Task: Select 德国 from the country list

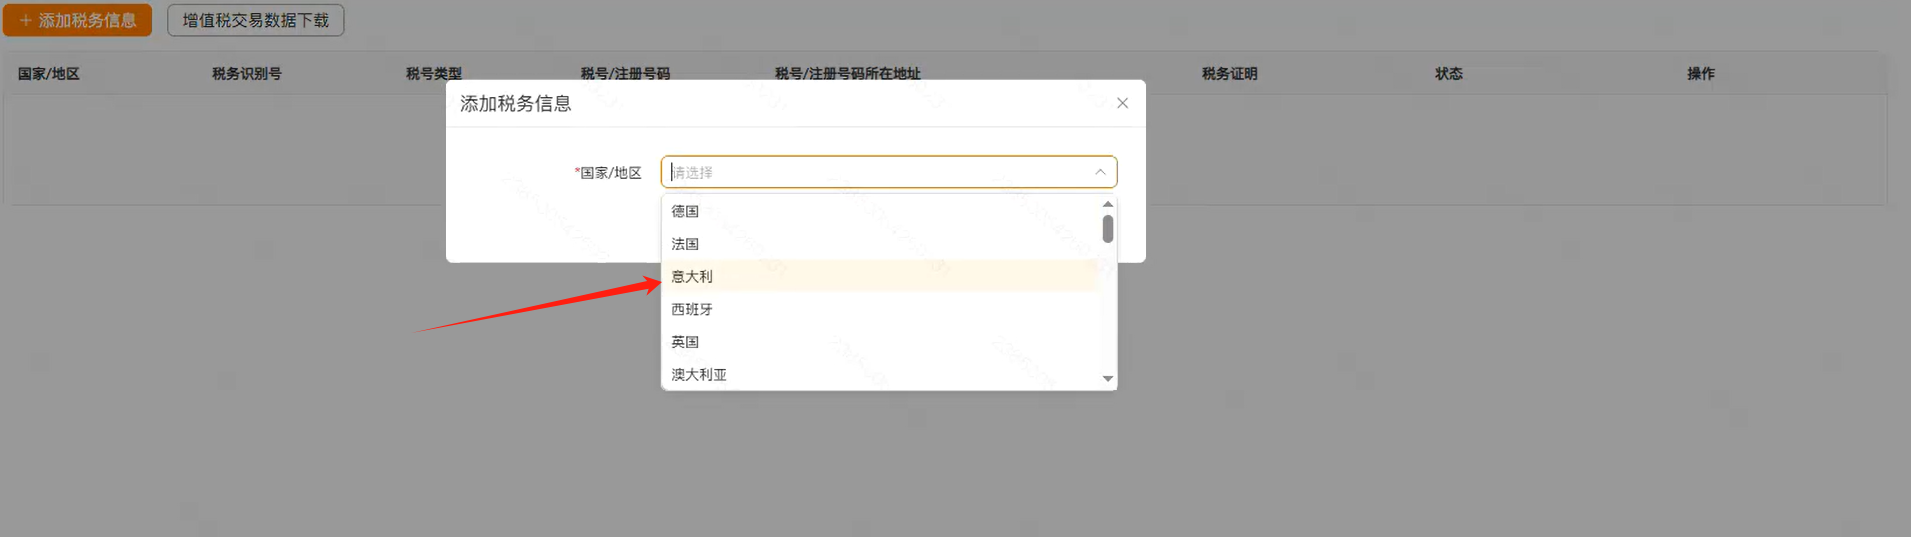Action: pos(685,211)
